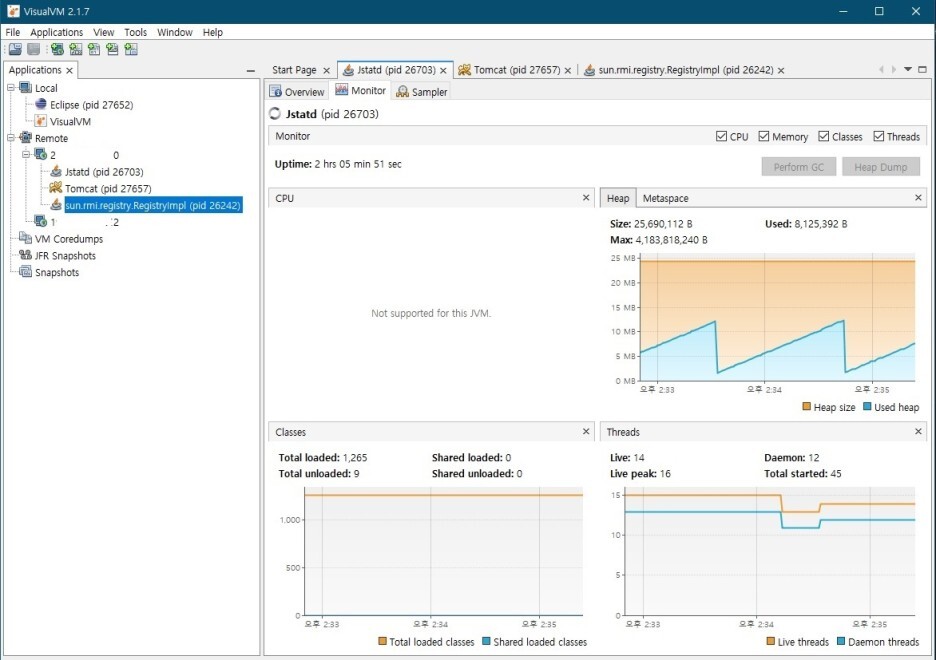Click the Daemon threads legend swatch
This screenshot has width=936, height=660.
click(x=841, y=641)
